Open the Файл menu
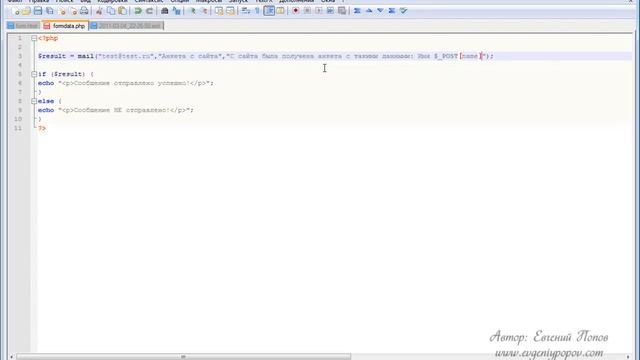640x360 pixels. [x=15, y=1]
